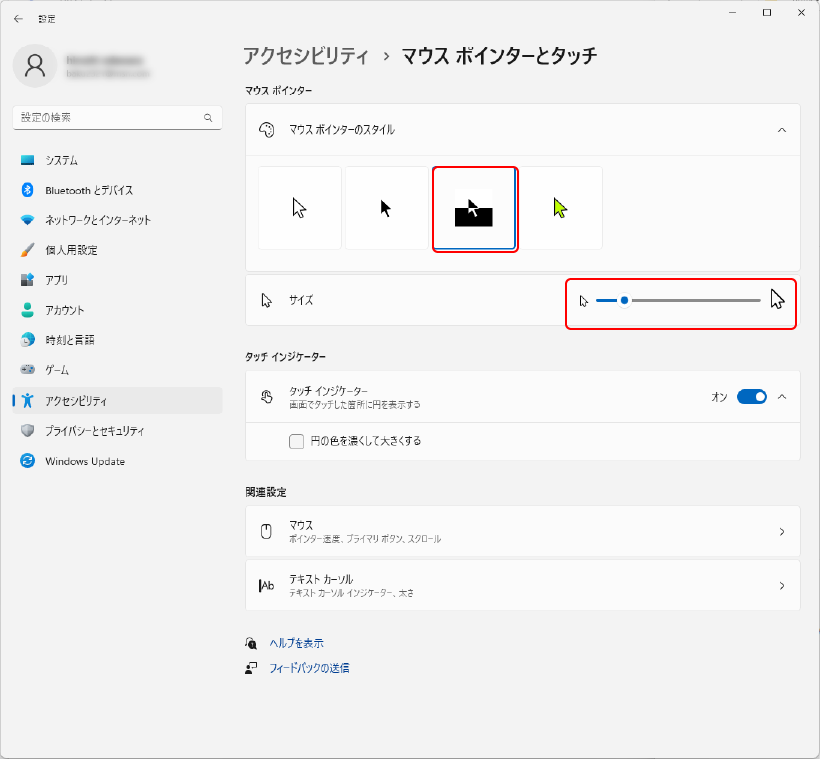Select the white mouse pointer style
The width and height of the screenshot is (820, 759).
[x=299, y=208]
